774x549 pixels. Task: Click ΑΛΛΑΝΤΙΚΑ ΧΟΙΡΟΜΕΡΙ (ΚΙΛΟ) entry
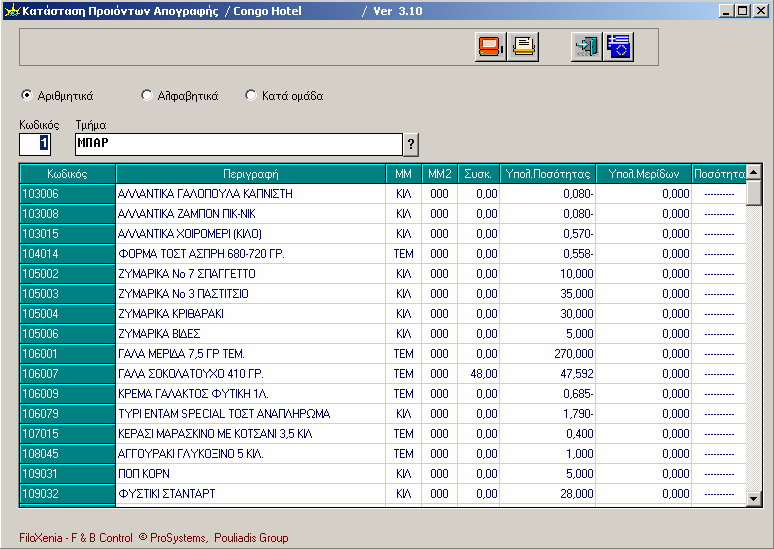point(251,234)
